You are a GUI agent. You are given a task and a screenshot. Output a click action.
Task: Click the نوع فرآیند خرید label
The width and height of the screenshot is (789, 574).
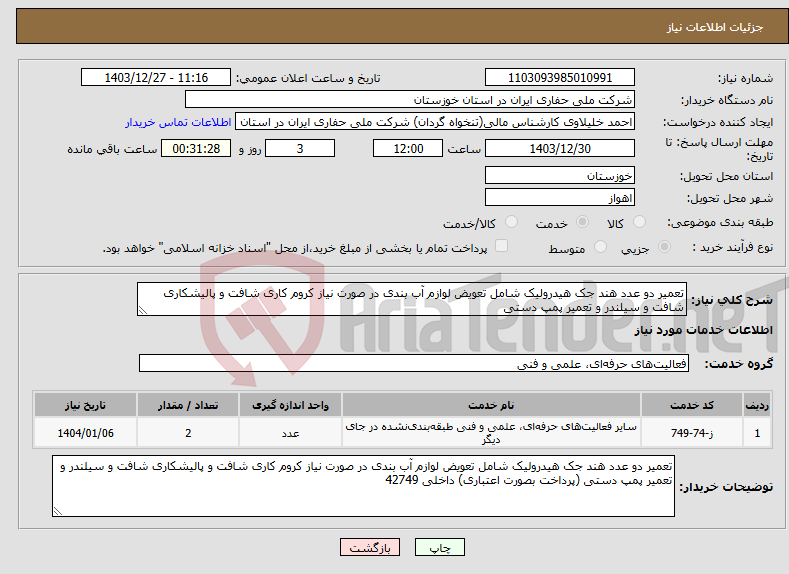click(733, 247)
